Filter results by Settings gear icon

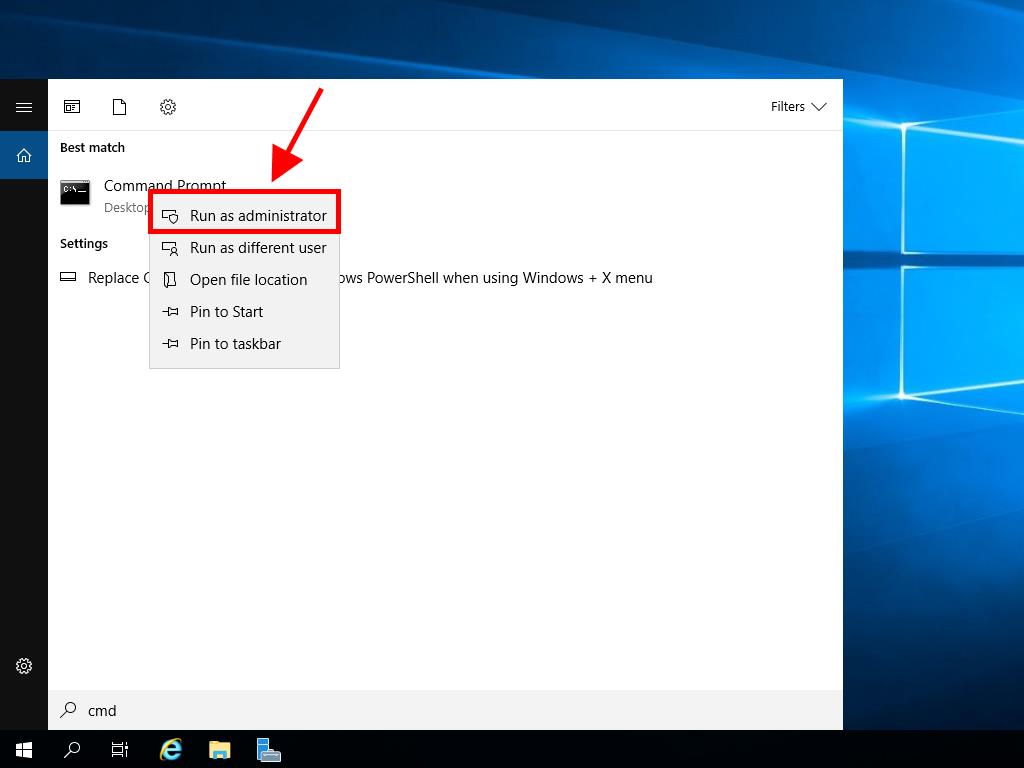(x=168, y=106)
